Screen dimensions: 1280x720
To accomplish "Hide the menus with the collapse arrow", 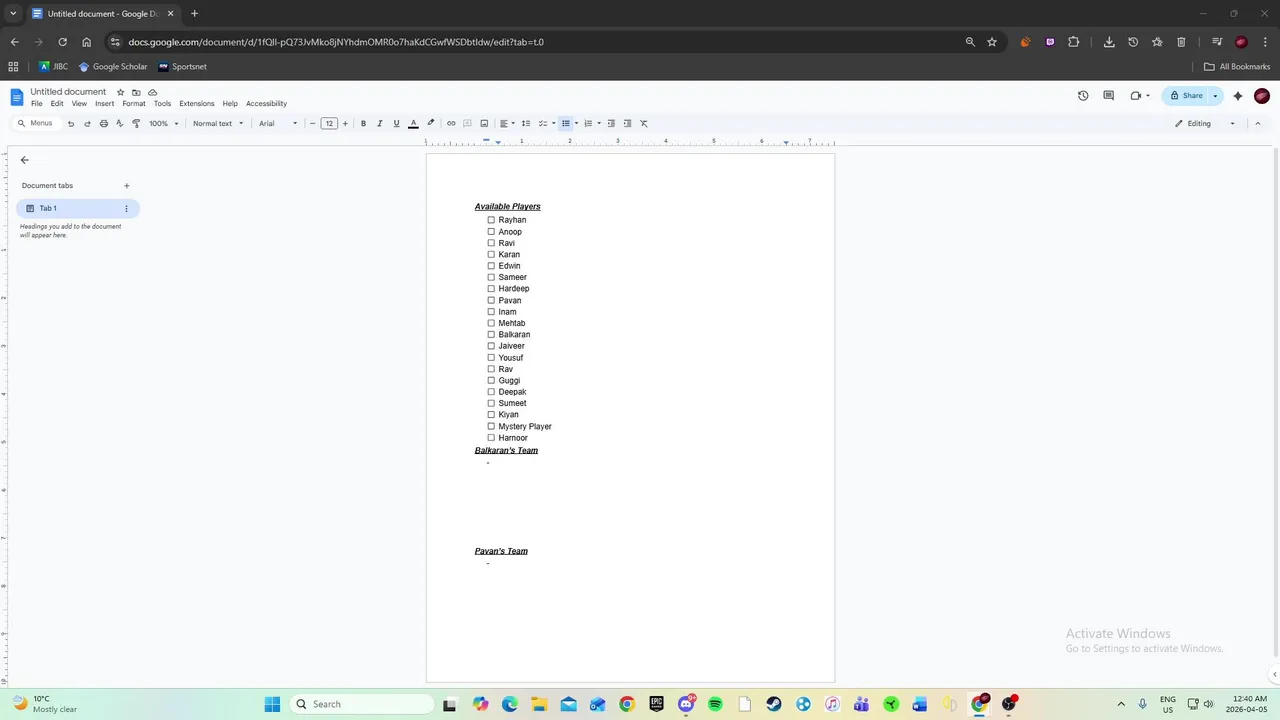I will [x=1257, y=124].
